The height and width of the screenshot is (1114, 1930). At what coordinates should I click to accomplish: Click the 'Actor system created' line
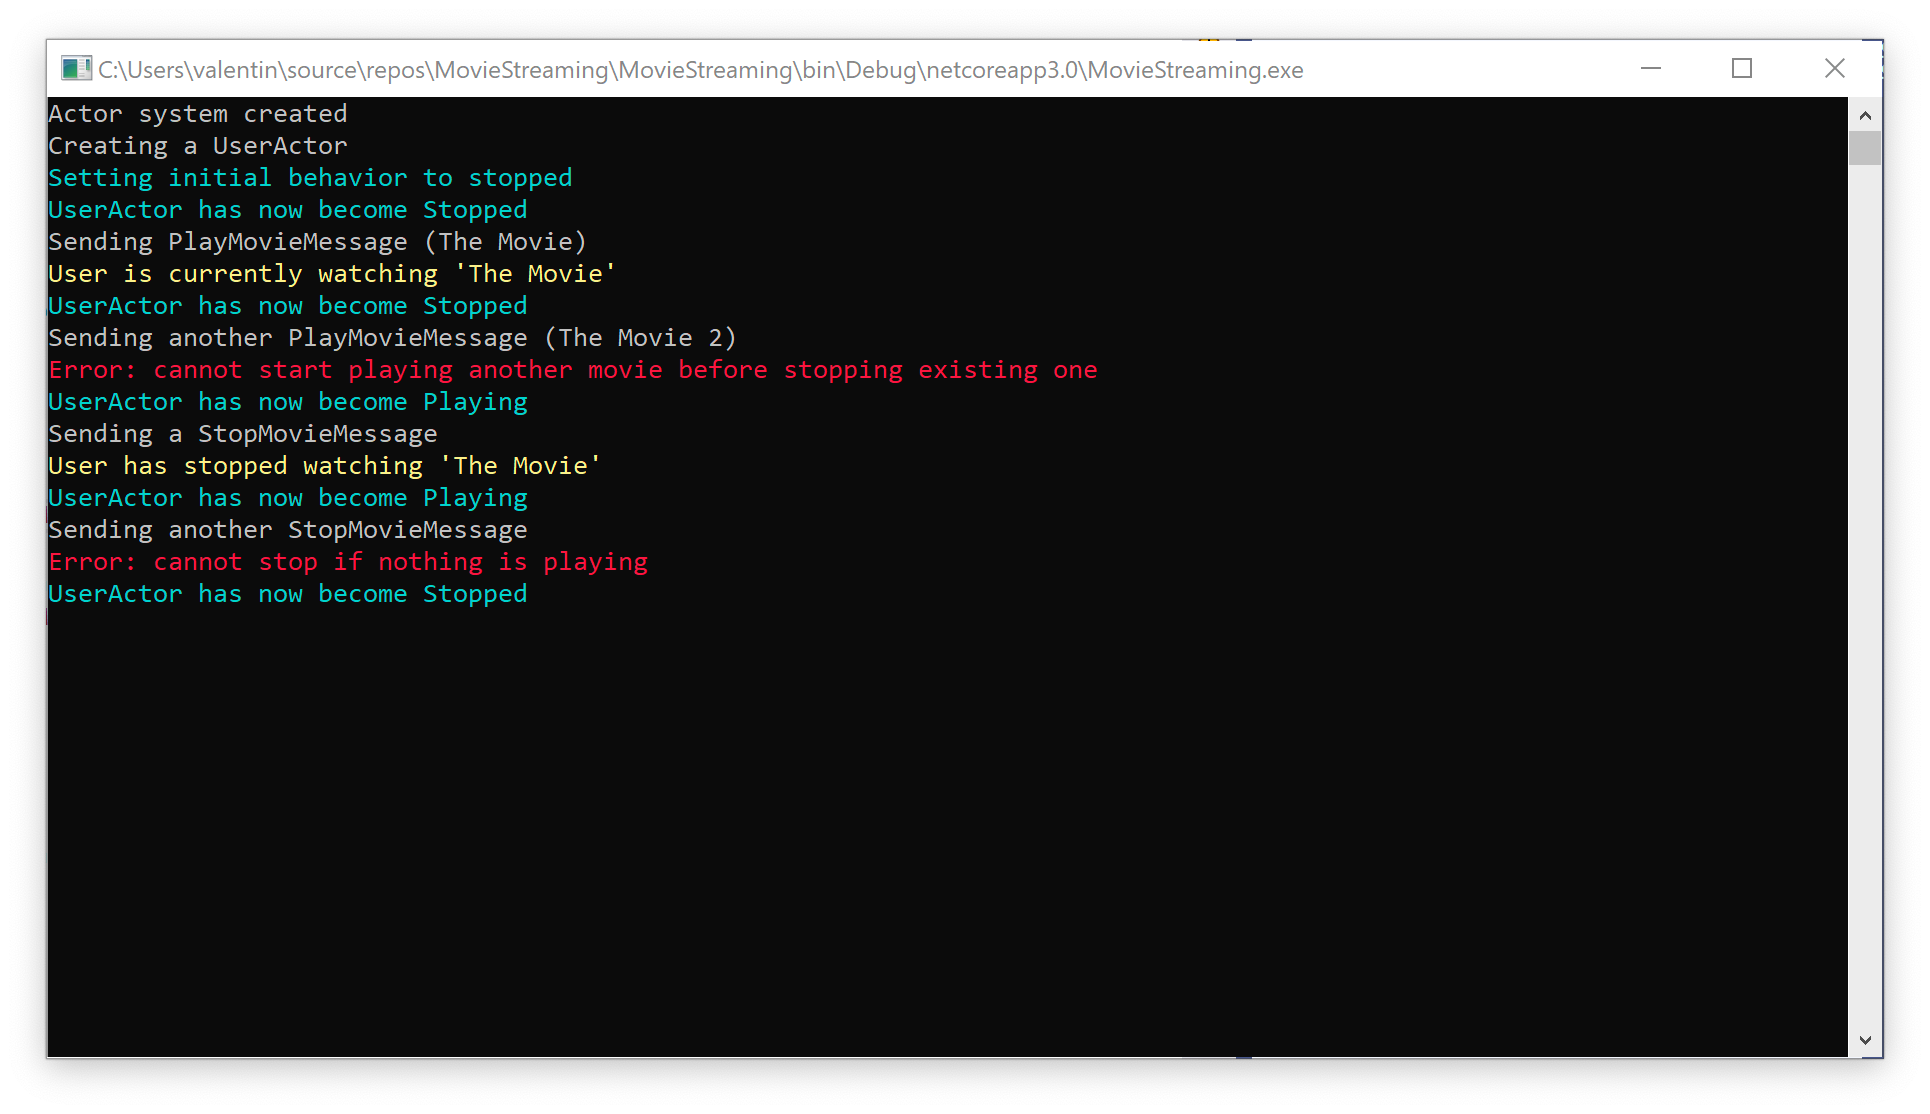pyautogui.click(x=198, y=114)
